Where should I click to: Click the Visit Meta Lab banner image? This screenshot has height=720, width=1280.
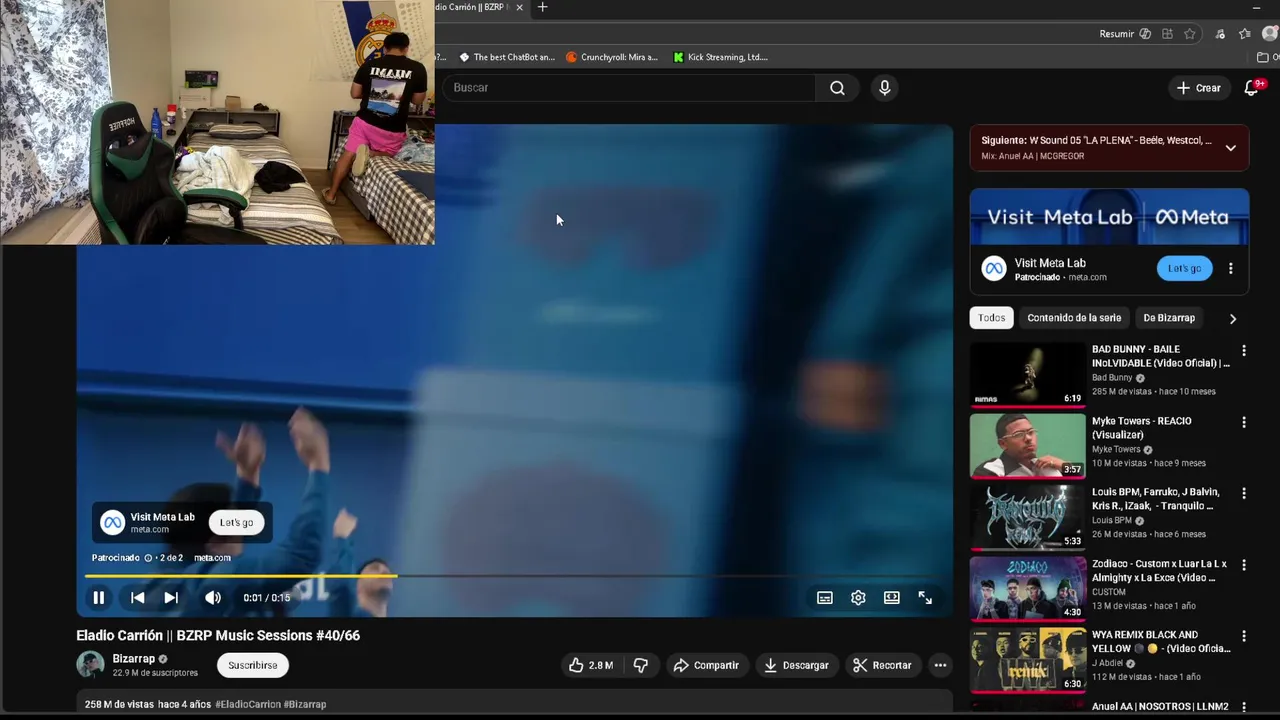tap(1109, 217)
